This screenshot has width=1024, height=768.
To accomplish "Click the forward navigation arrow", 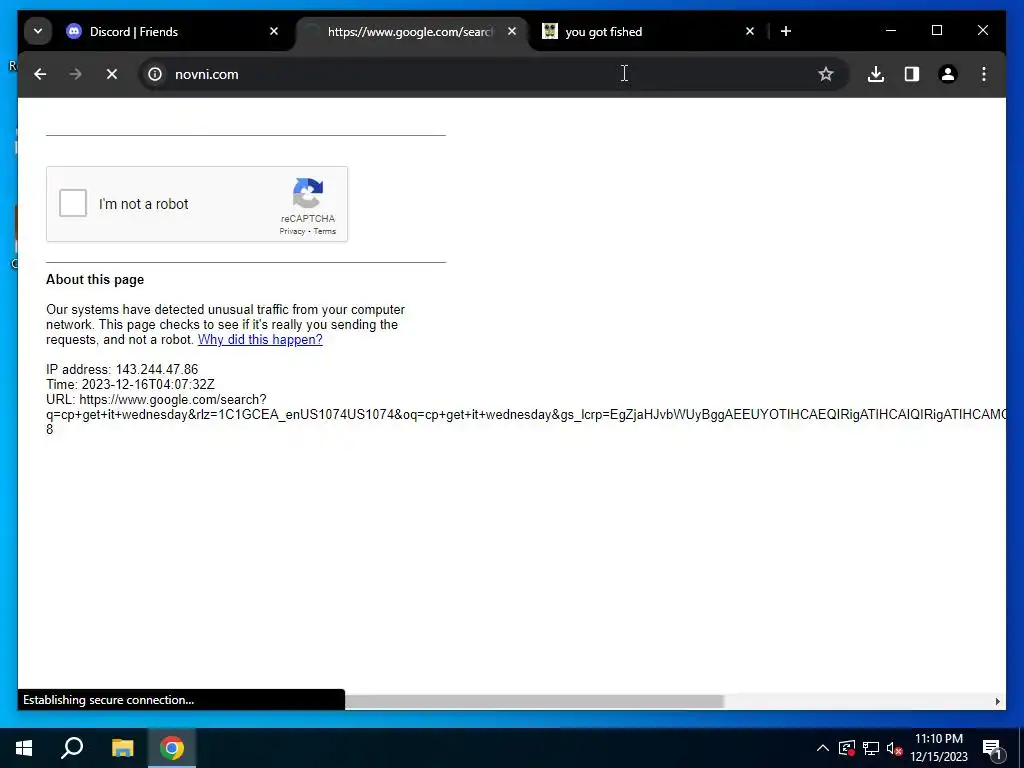I will click(76, 74).
